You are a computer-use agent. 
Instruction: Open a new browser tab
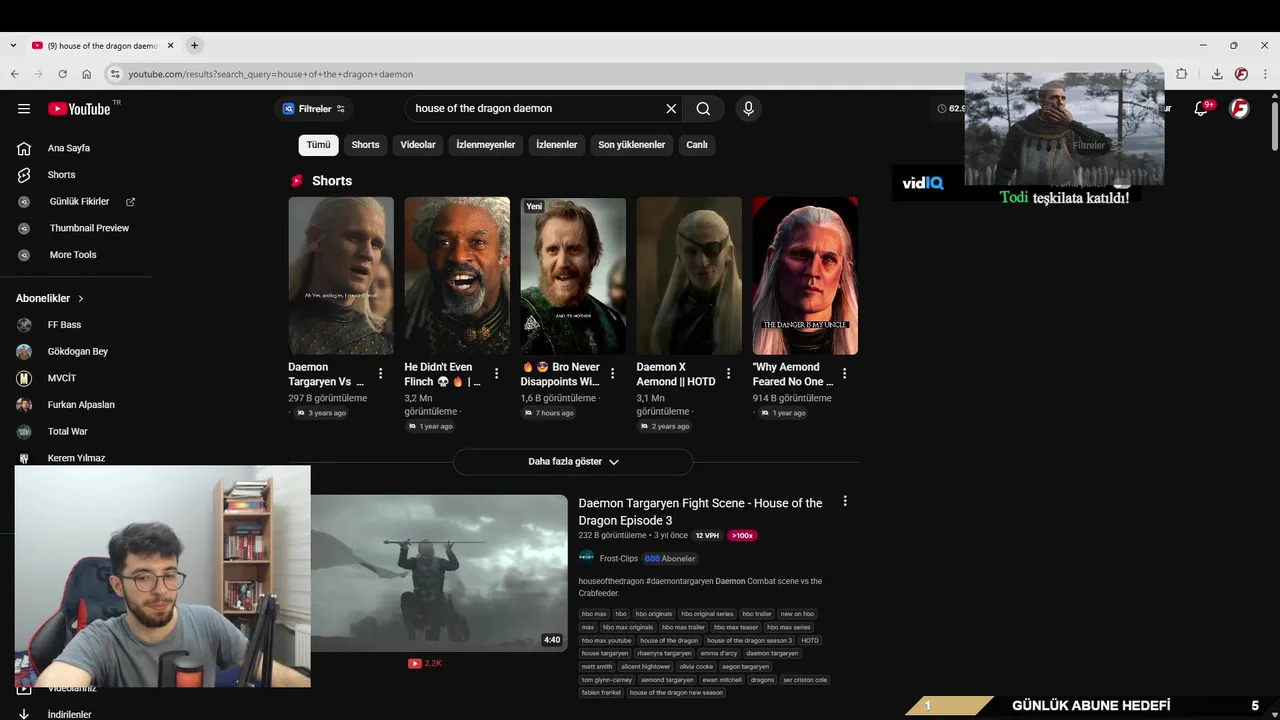pos(194,45)
